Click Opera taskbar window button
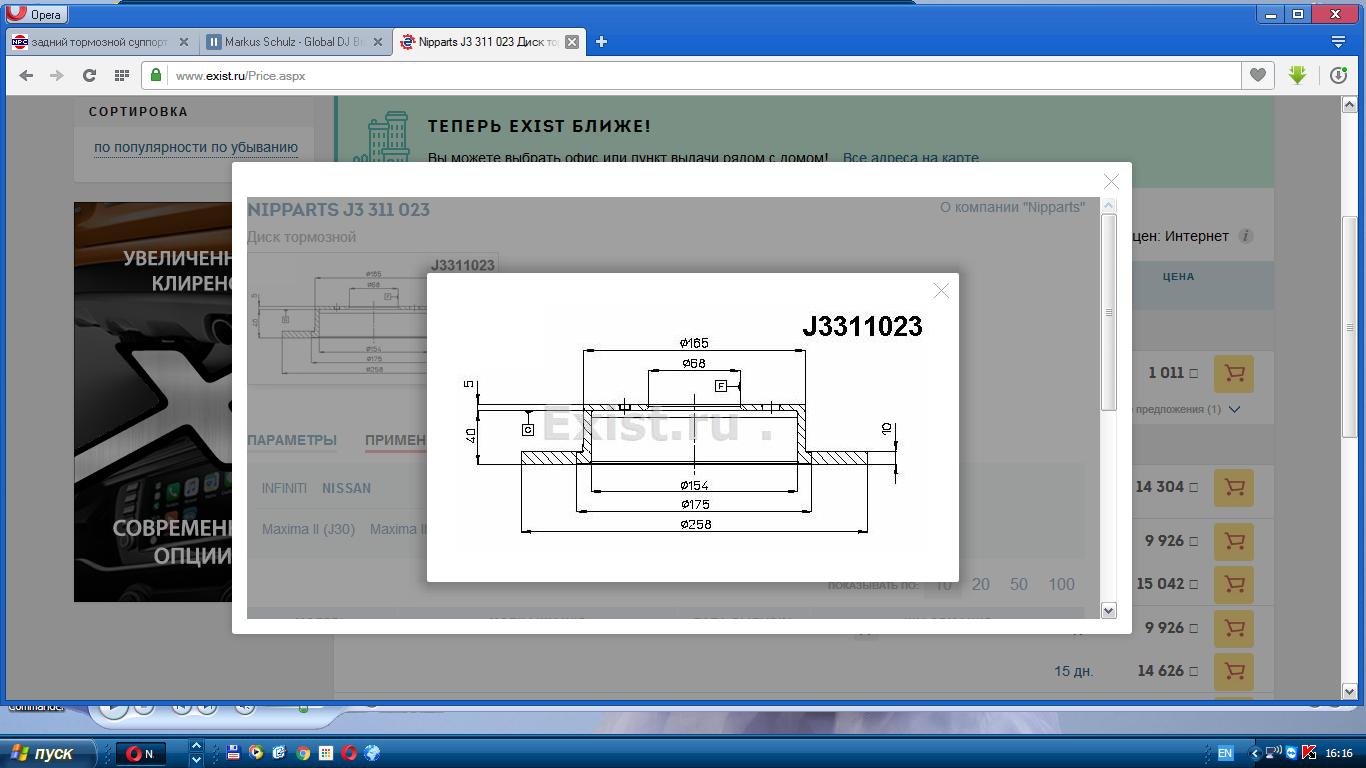 point(141,753)
